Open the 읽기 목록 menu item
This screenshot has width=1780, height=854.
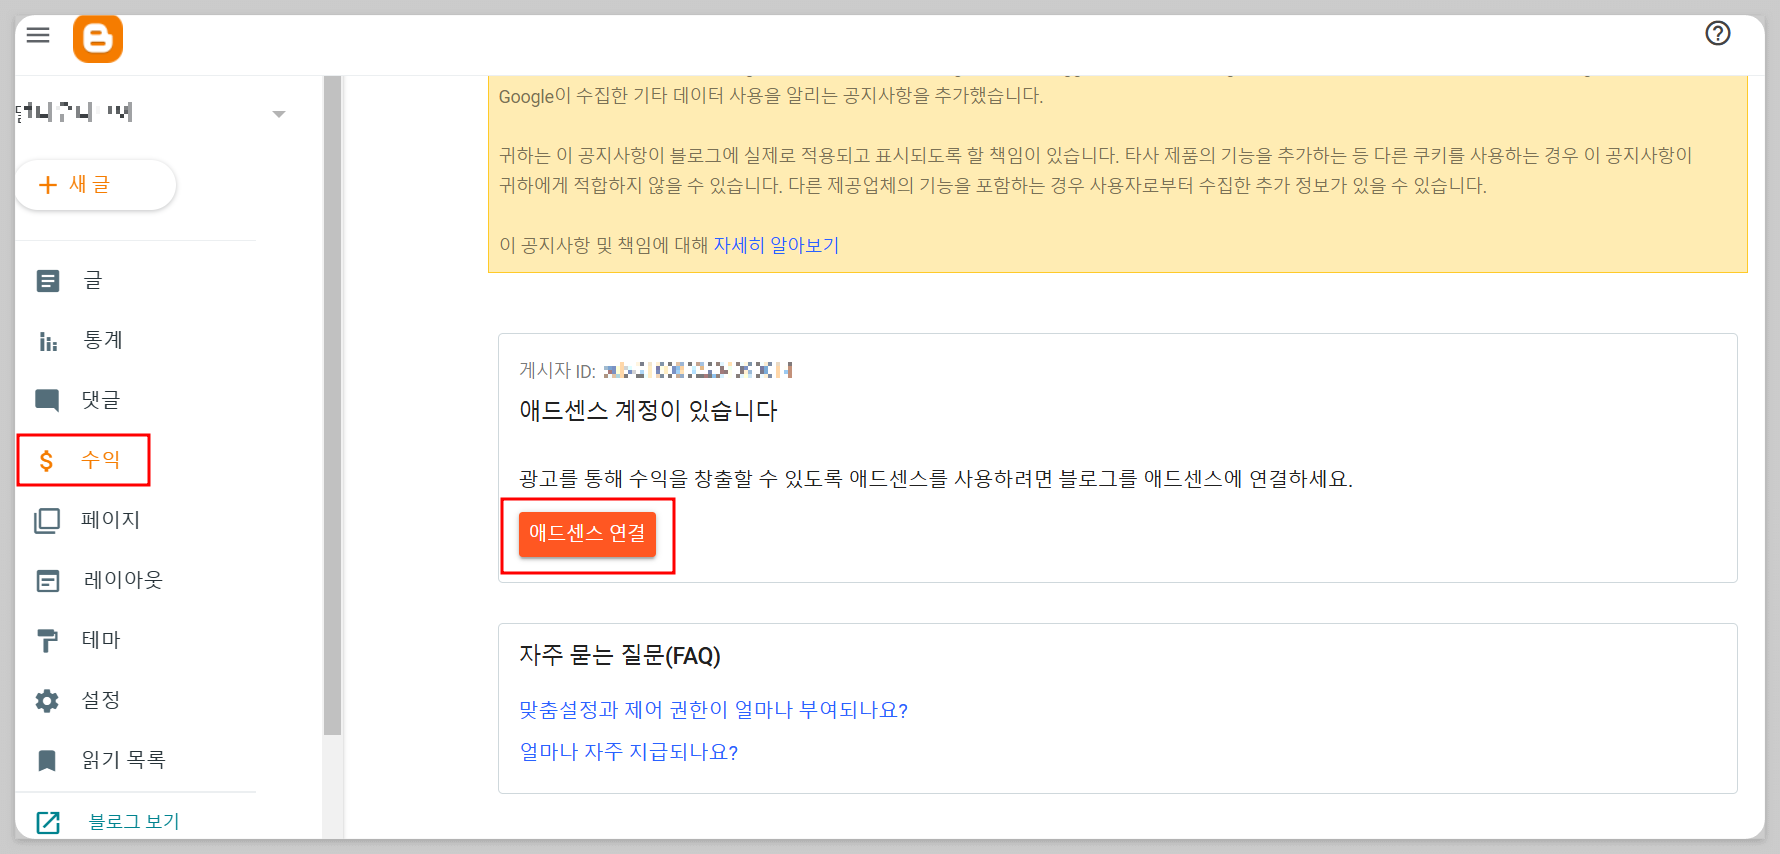[x=123, y=760]
